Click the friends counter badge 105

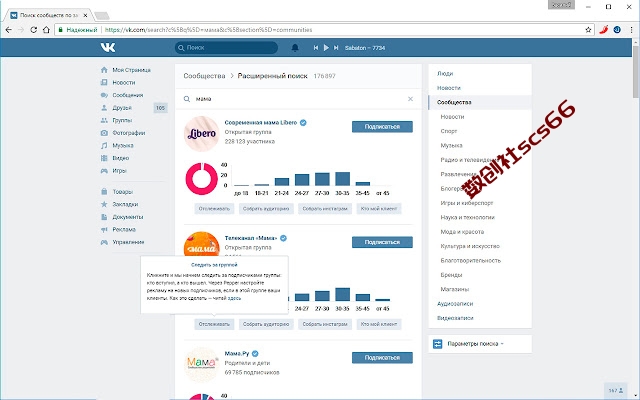160,108
